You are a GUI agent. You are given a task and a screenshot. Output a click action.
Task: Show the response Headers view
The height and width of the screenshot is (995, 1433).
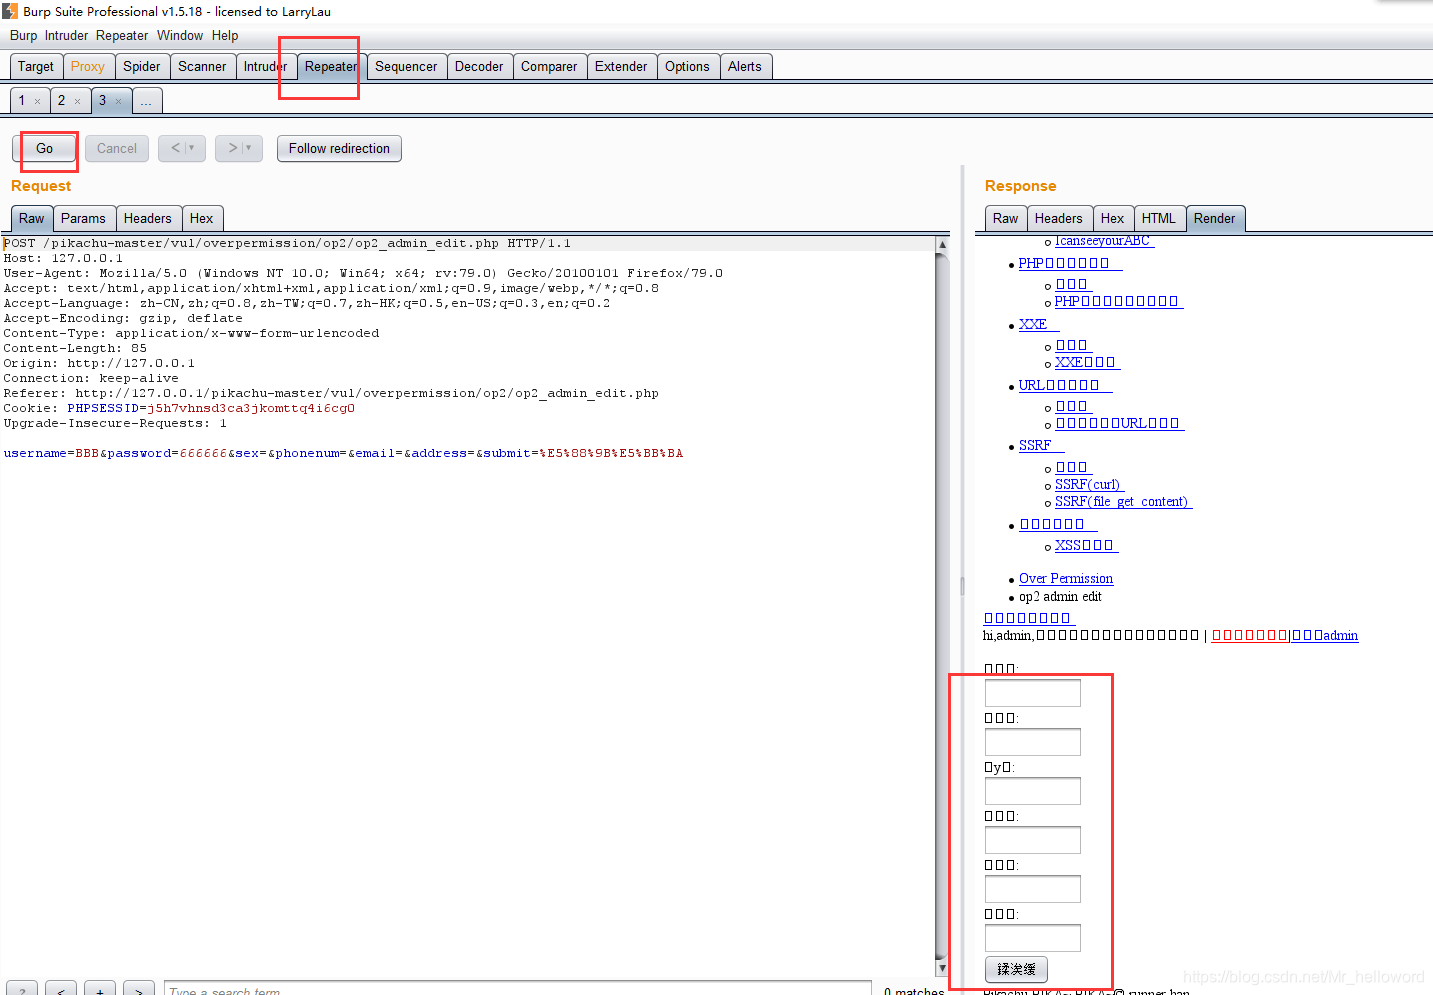[x=1059, y=218]
